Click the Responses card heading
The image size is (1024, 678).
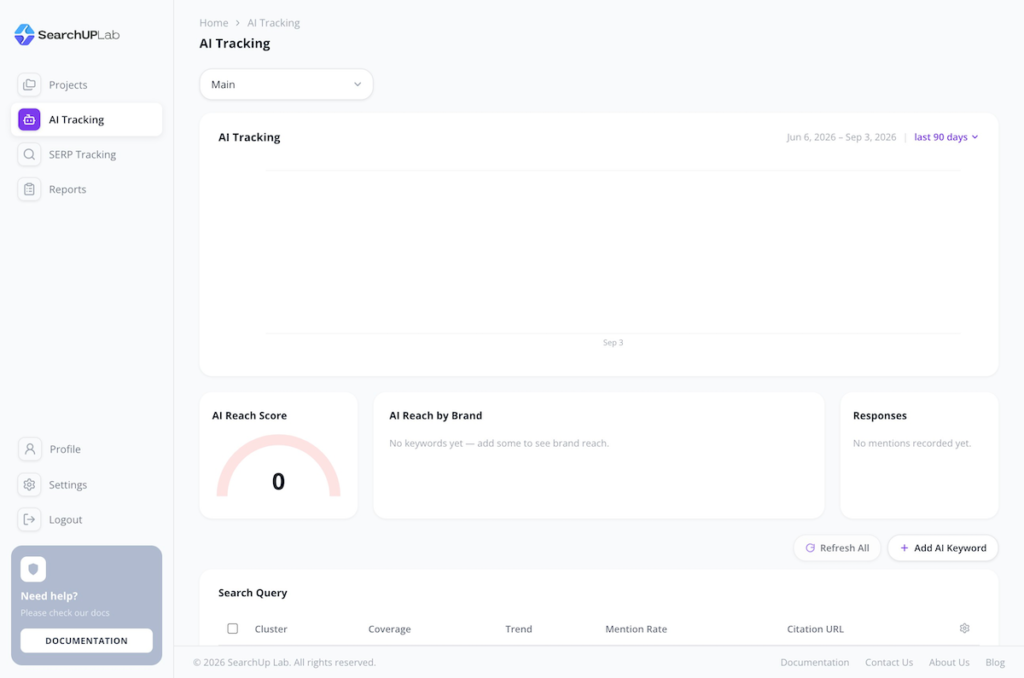point(880,415)
